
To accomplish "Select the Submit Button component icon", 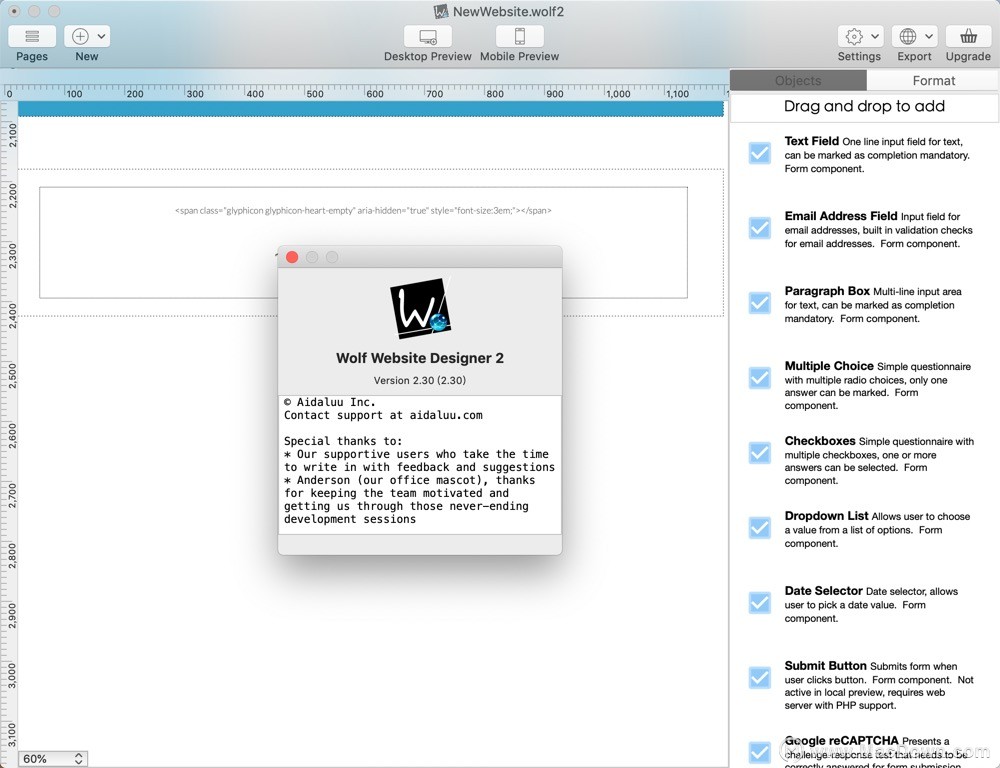I will 760,677.
